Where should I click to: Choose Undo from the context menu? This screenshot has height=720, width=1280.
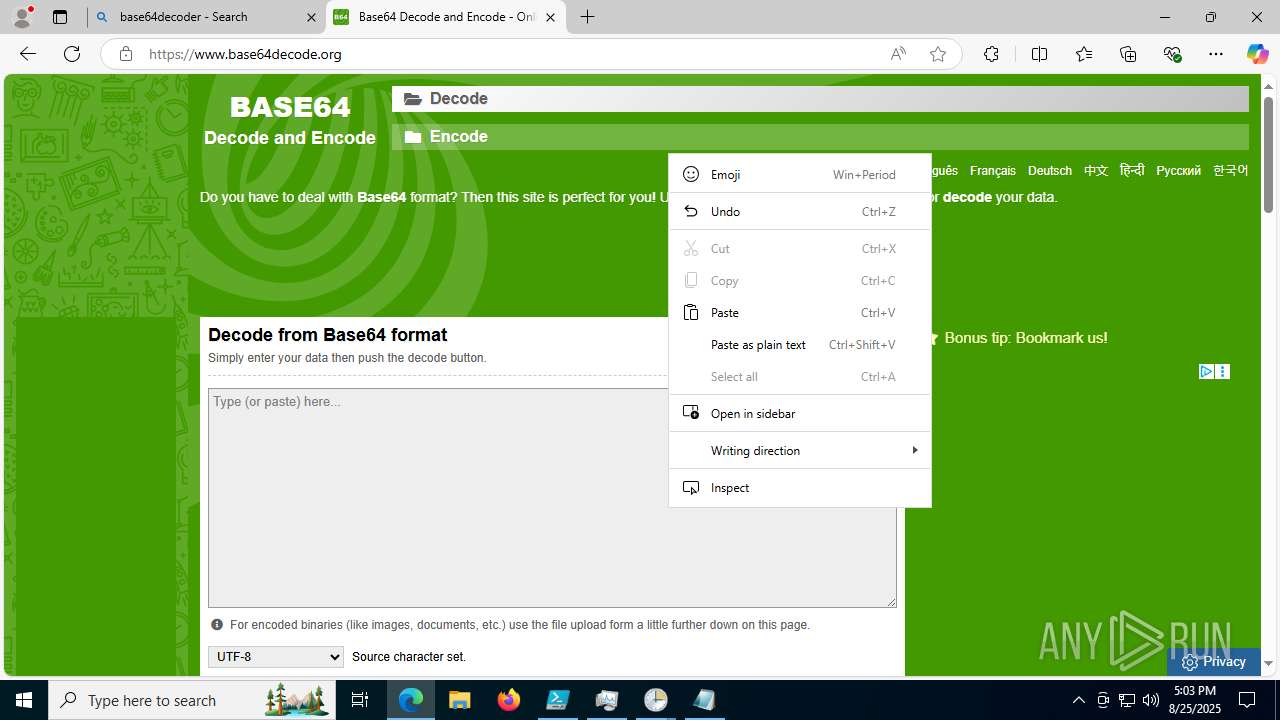tap(800, 211)
